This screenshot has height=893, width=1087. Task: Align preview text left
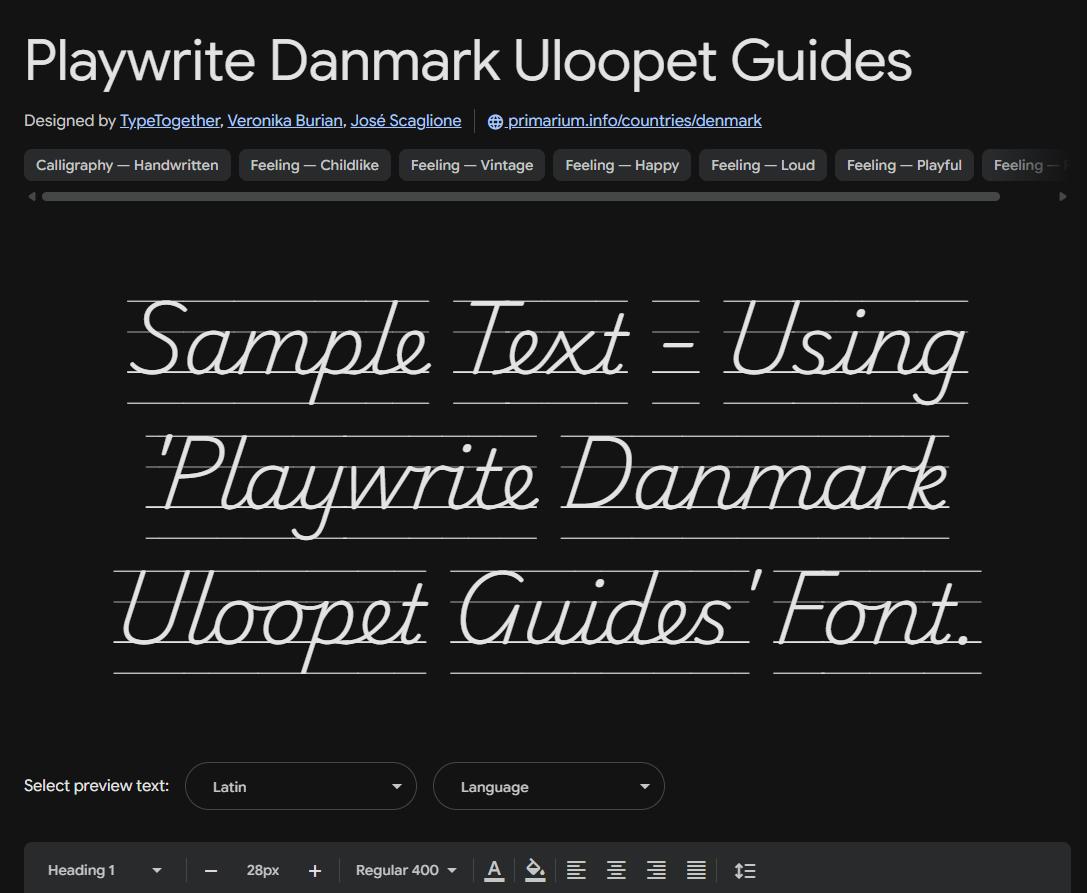click(576, 870)
